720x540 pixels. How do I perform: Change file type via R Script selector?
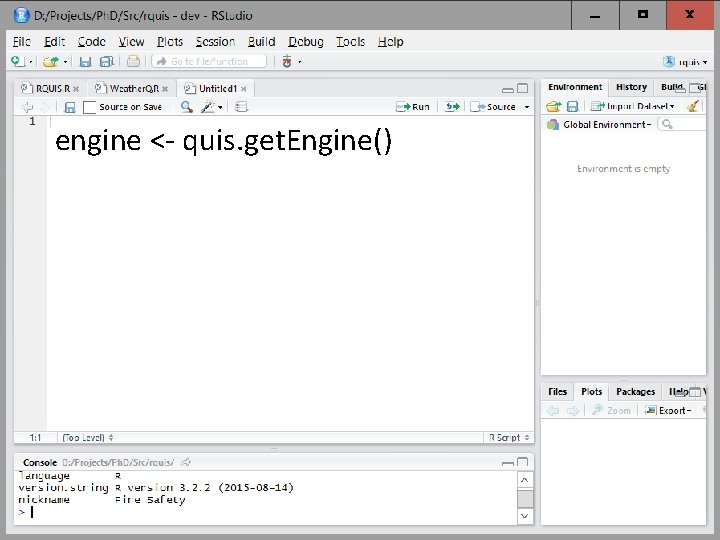(509, 438)
